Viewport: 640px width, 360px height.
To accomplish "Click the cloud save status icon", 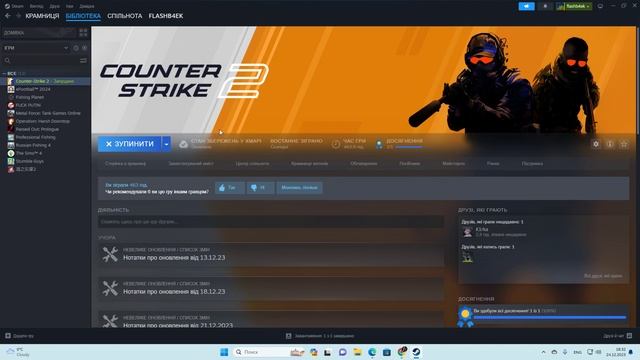I will tap(183, 144).
